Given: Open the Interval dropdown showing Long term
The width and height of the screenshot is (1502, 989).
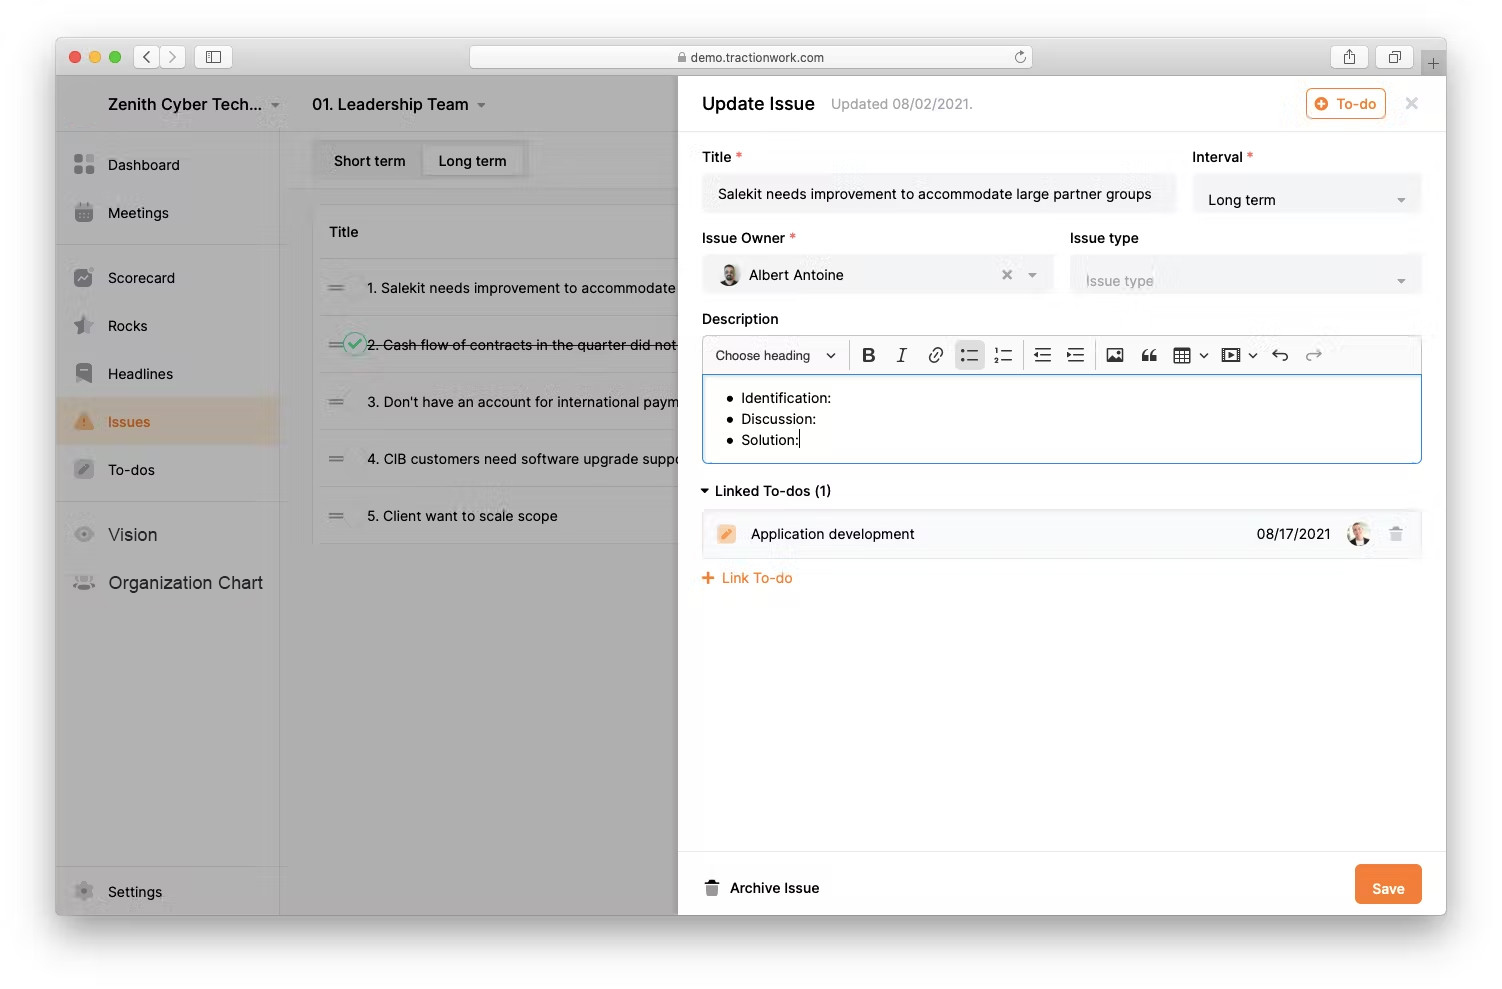Looking at the screenshot, I should click(1305, 200).
